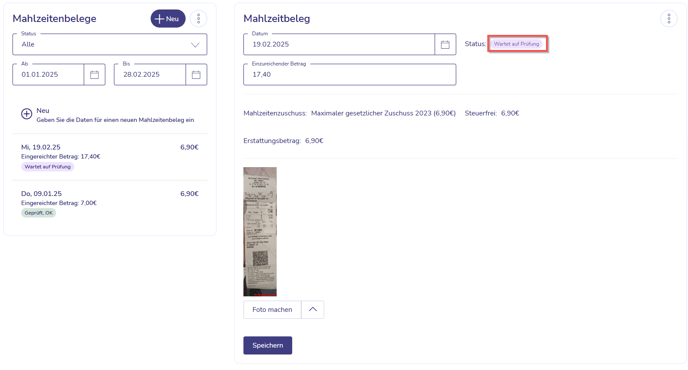Expand the Foto machen options arrow
Image resolution: width=688 pixels, height=370 pixels.
tap(312, 309)
